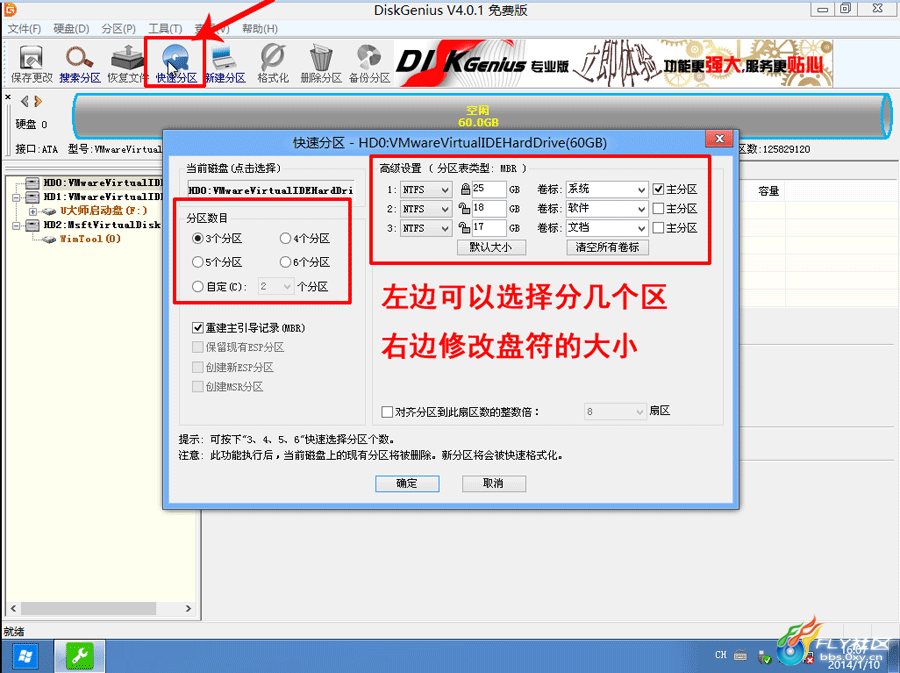The width and height of the screenshot is (900, 673).
Task: Select 6 partitions (6个分区) radio
Action: click(x=285, y=262)
